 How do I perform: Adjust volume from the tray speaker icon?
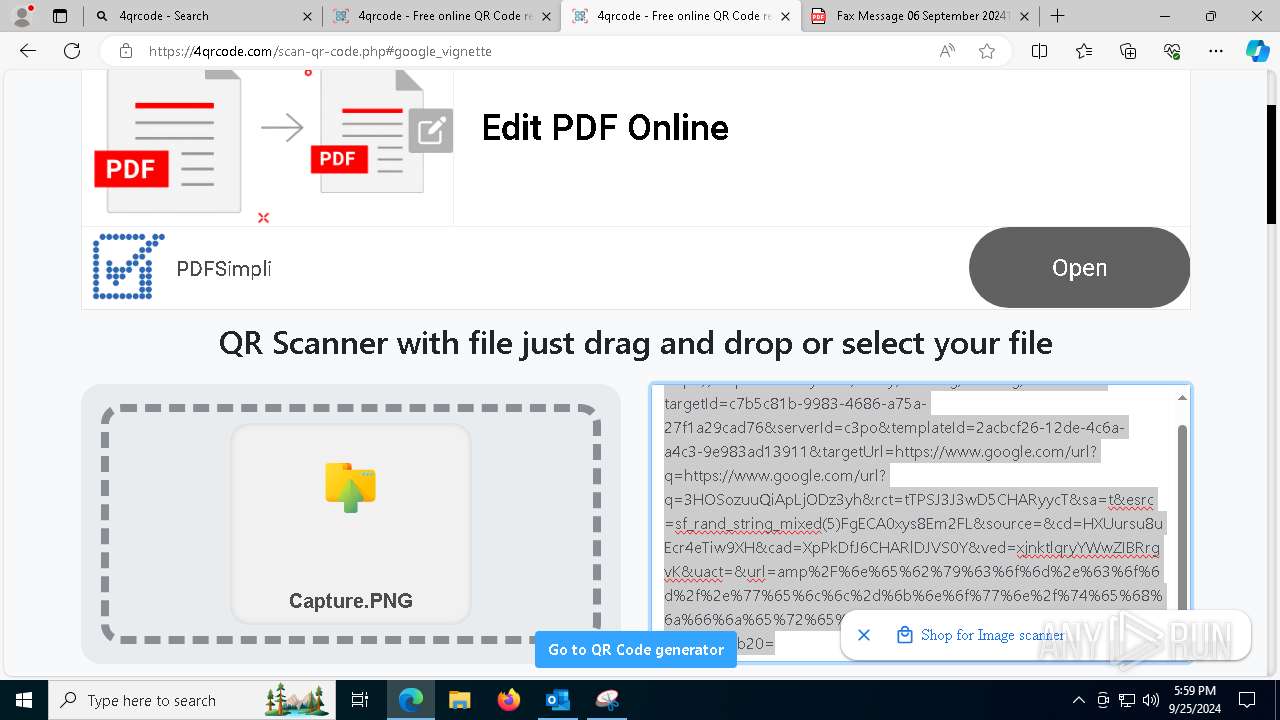click(x=1151, y=700)
